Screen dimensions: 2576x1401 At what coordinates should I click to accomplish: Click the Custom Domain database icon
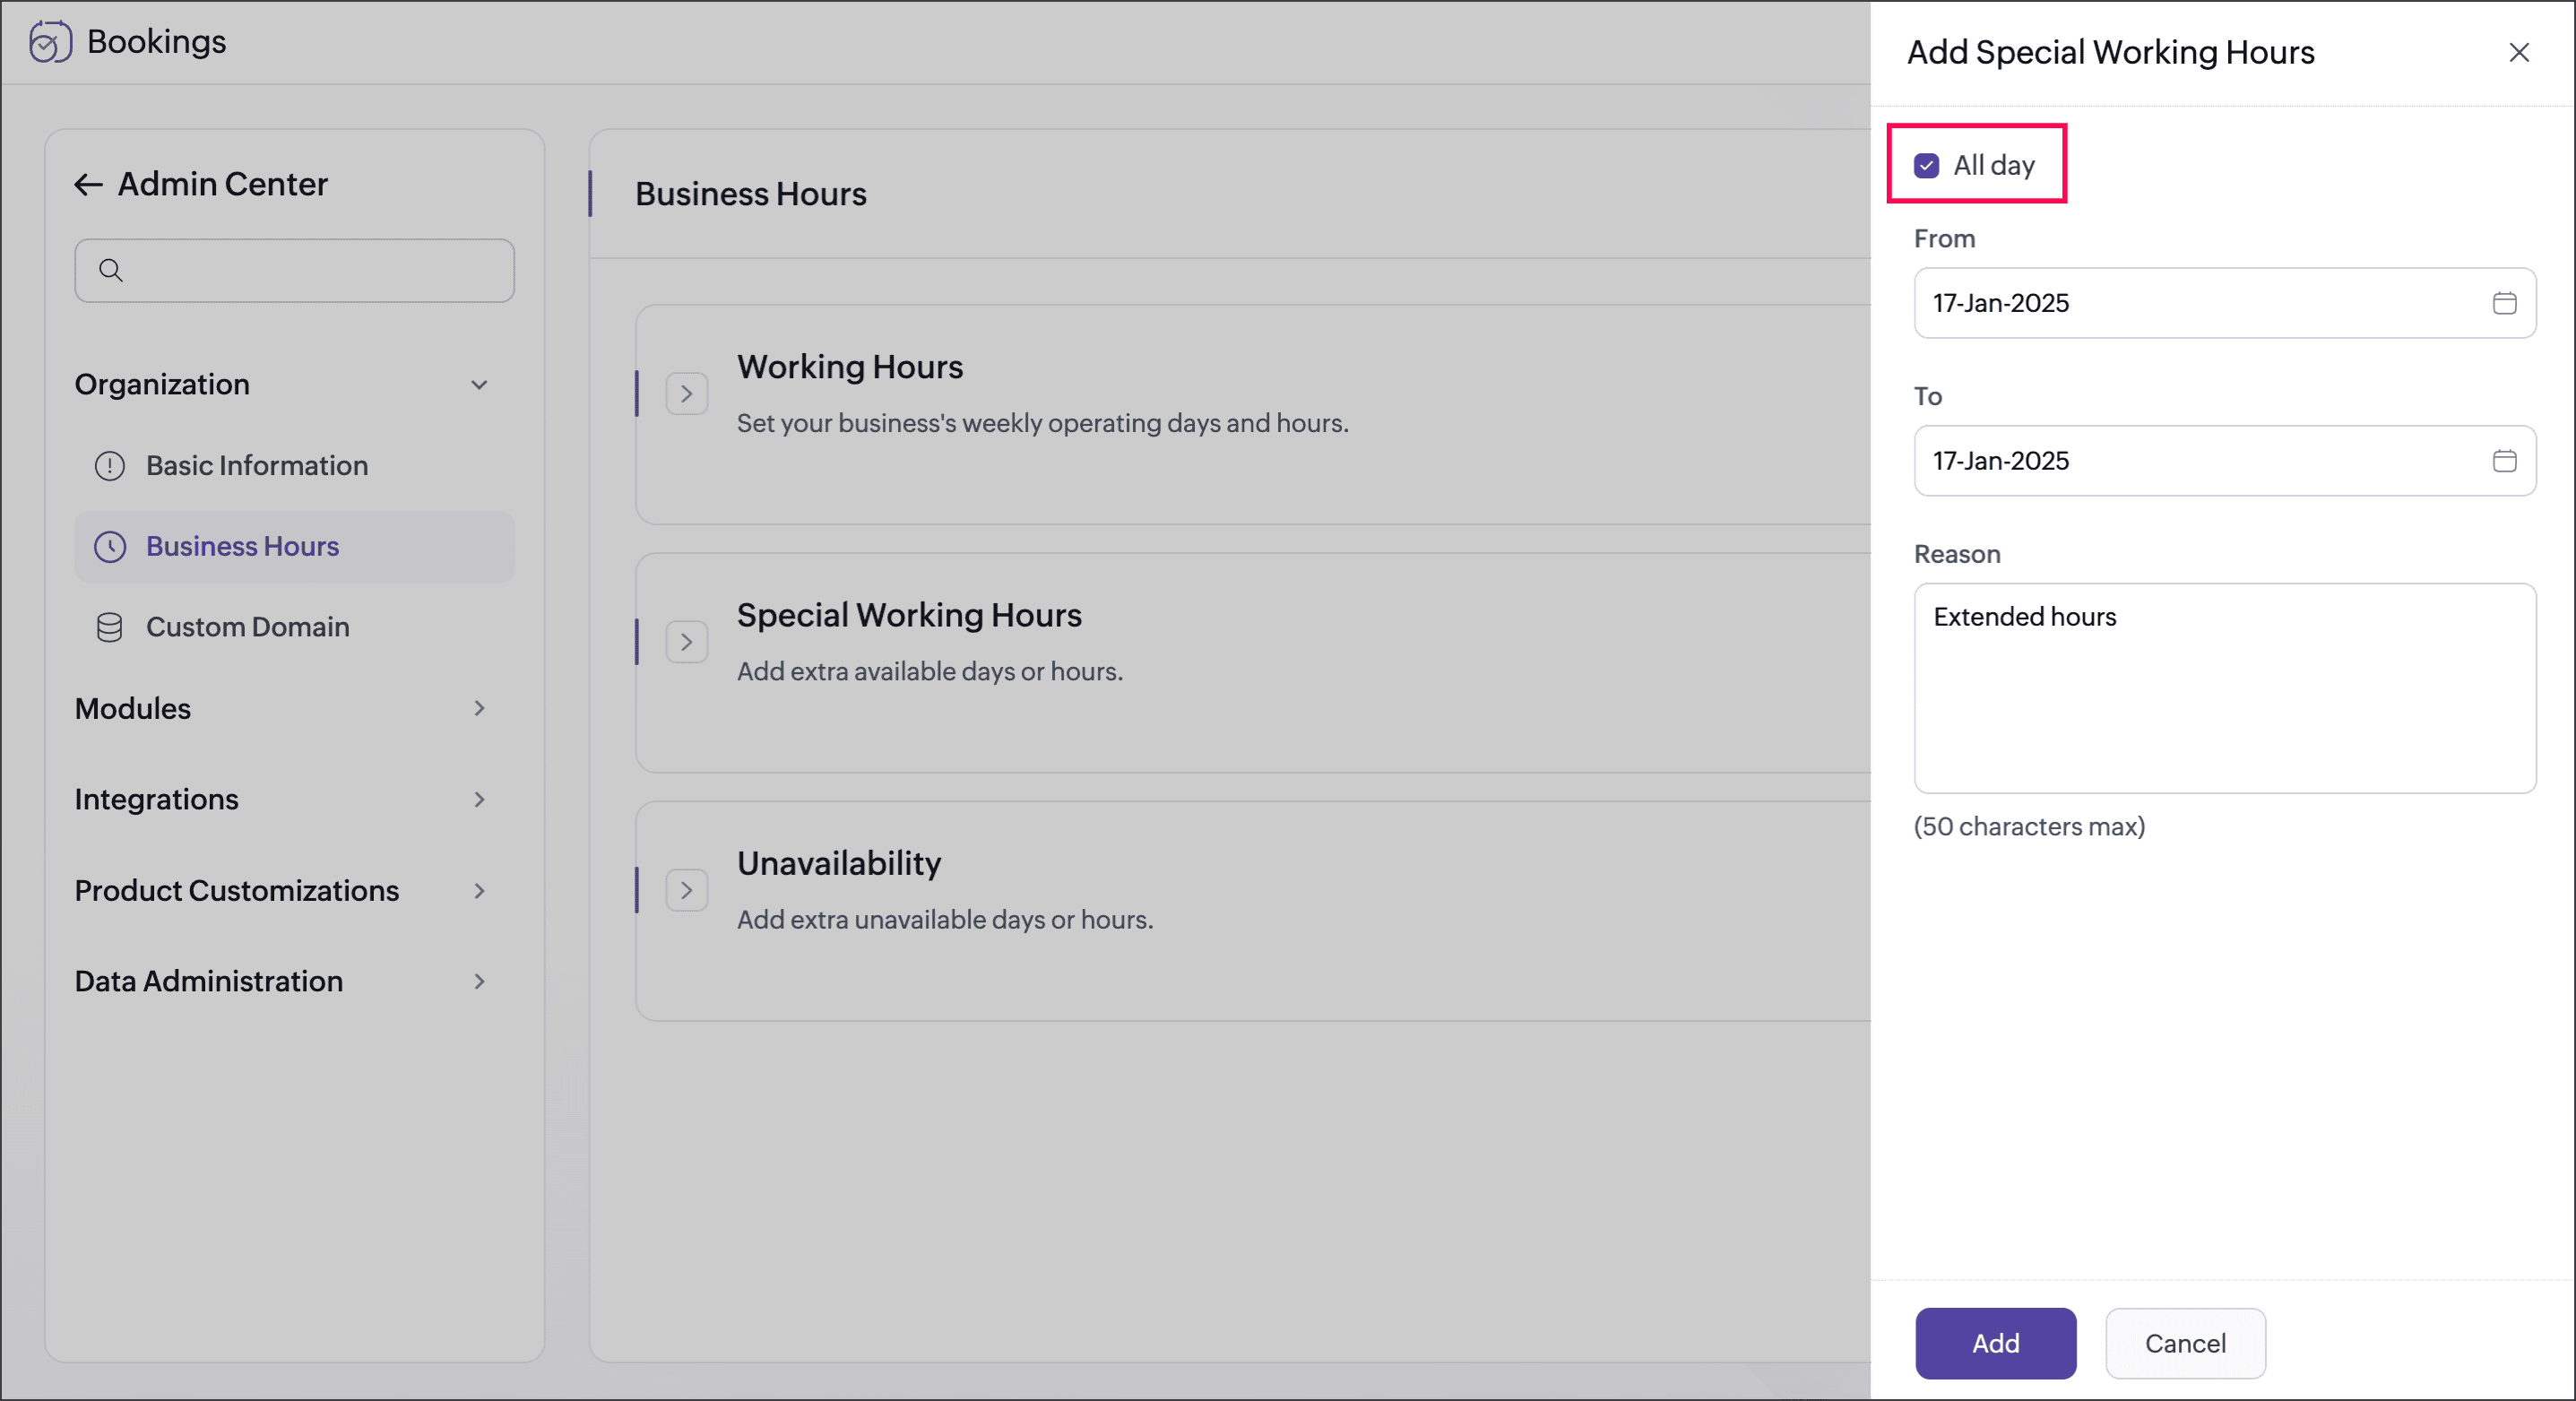tap(110, 627)
